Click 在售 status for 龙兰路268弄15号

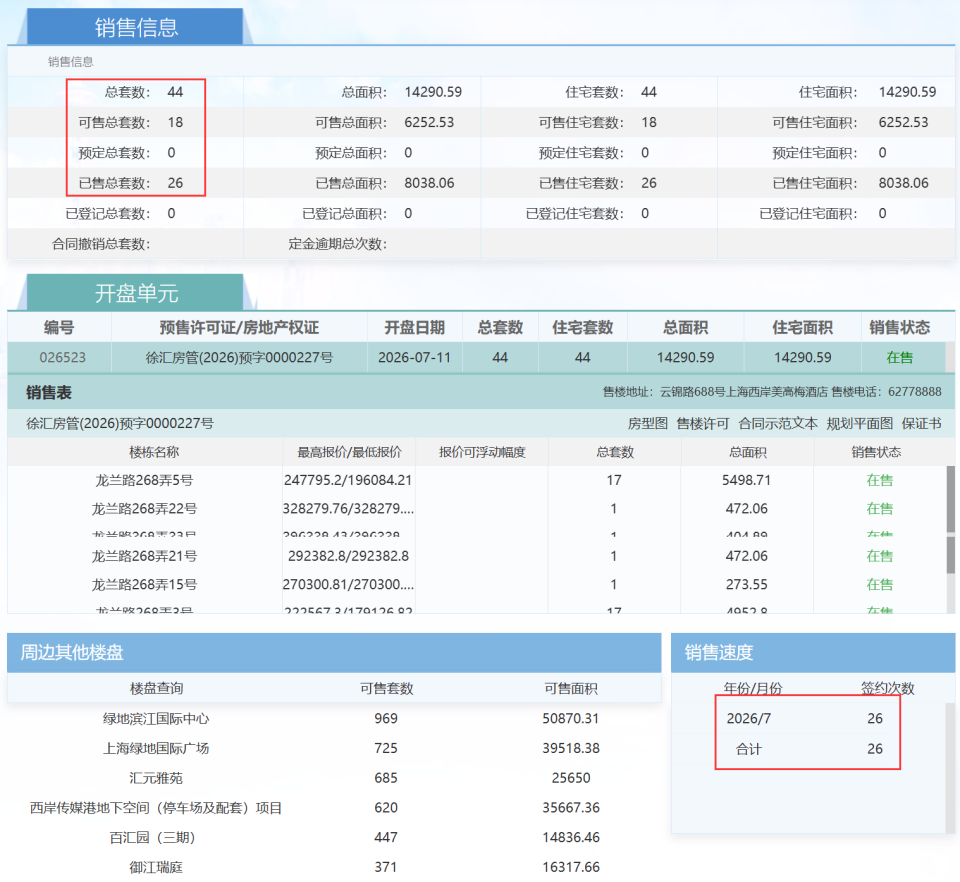tap(879, 585)
